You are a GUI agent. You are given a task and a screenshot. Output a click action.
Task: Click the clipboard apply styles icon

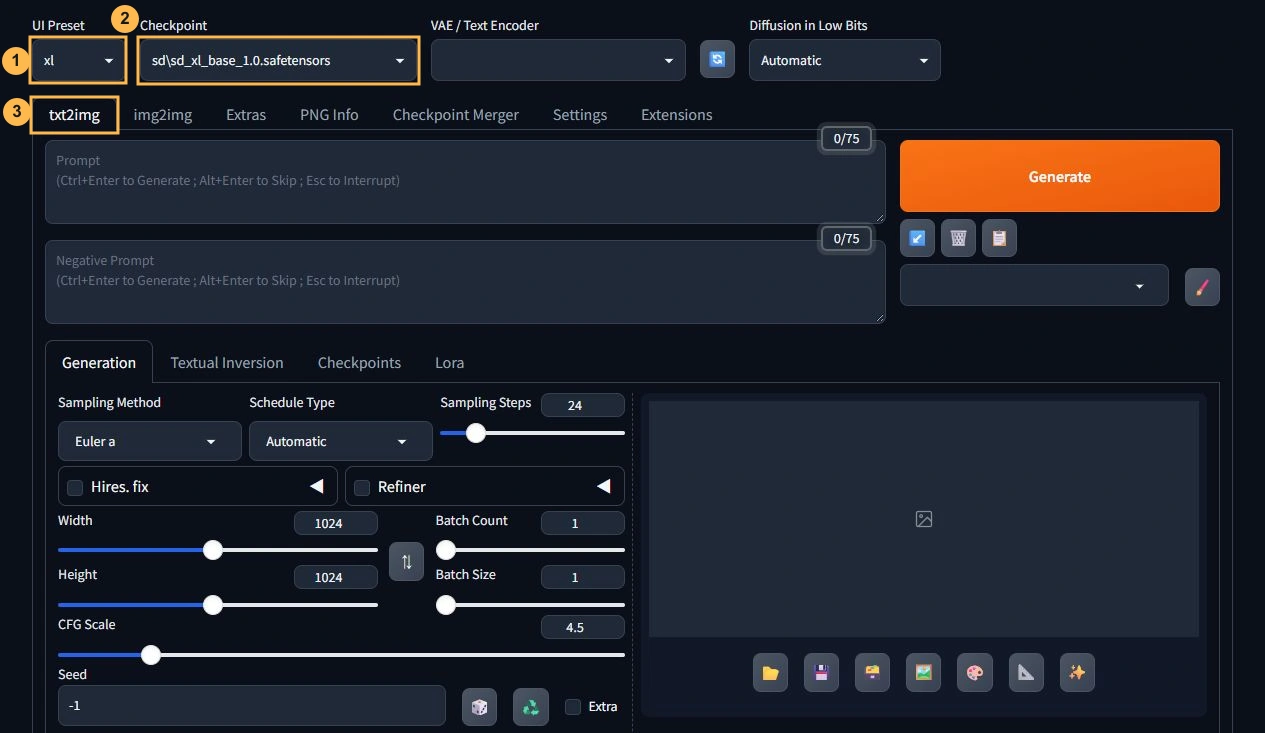coord(999,238)
